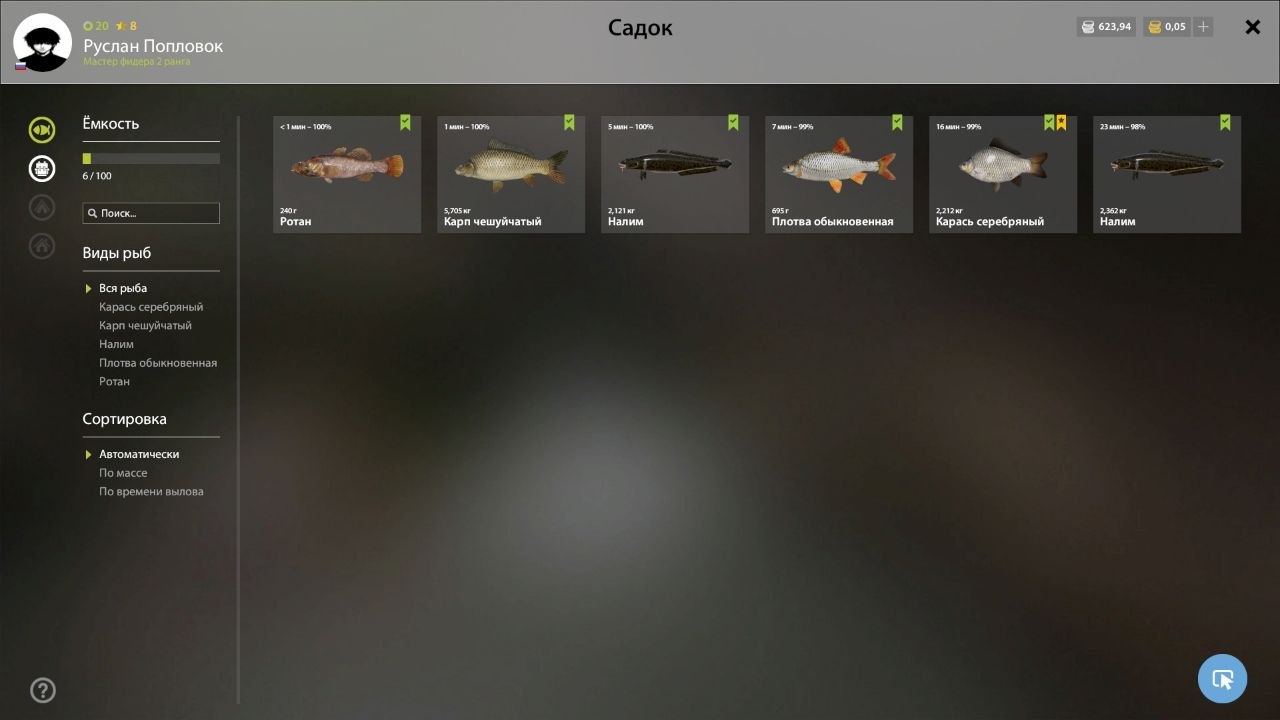This screenshot has width=1280, height=720.
Task: Select Вся рыба filter
Action: click(x=123, y=288)
